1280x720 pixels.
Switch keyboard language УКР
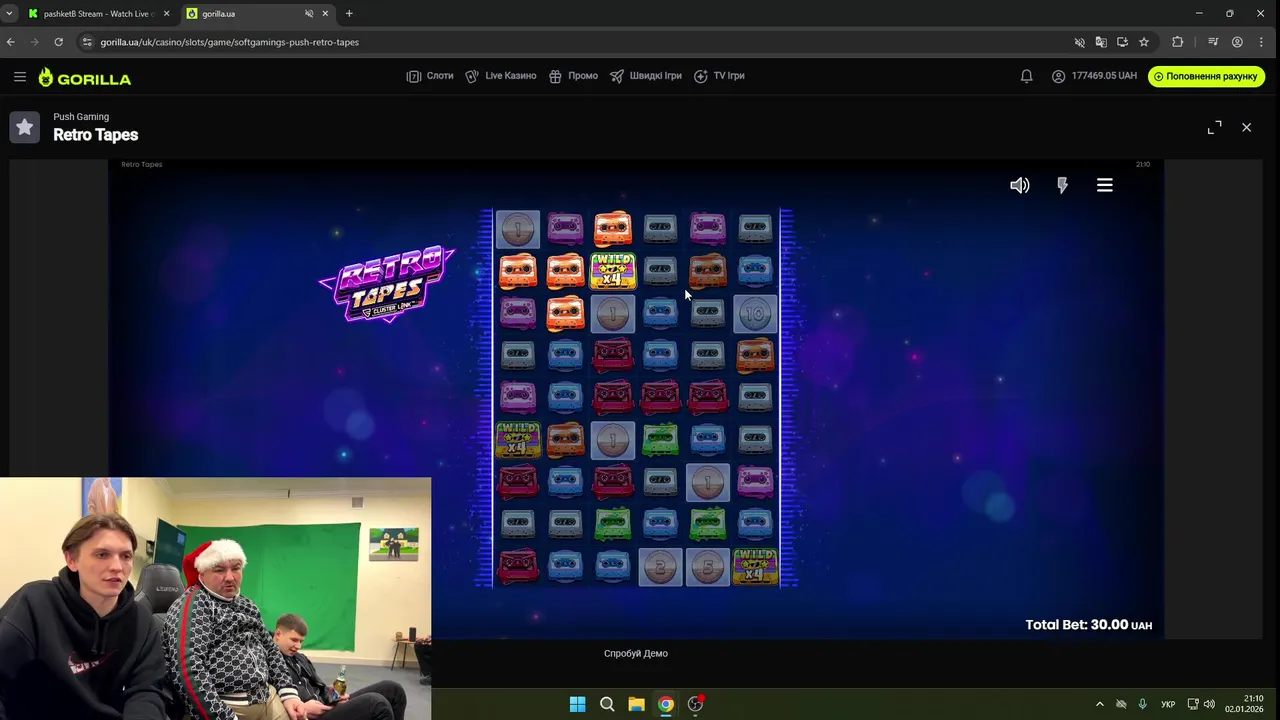(x=1168, y=704)
